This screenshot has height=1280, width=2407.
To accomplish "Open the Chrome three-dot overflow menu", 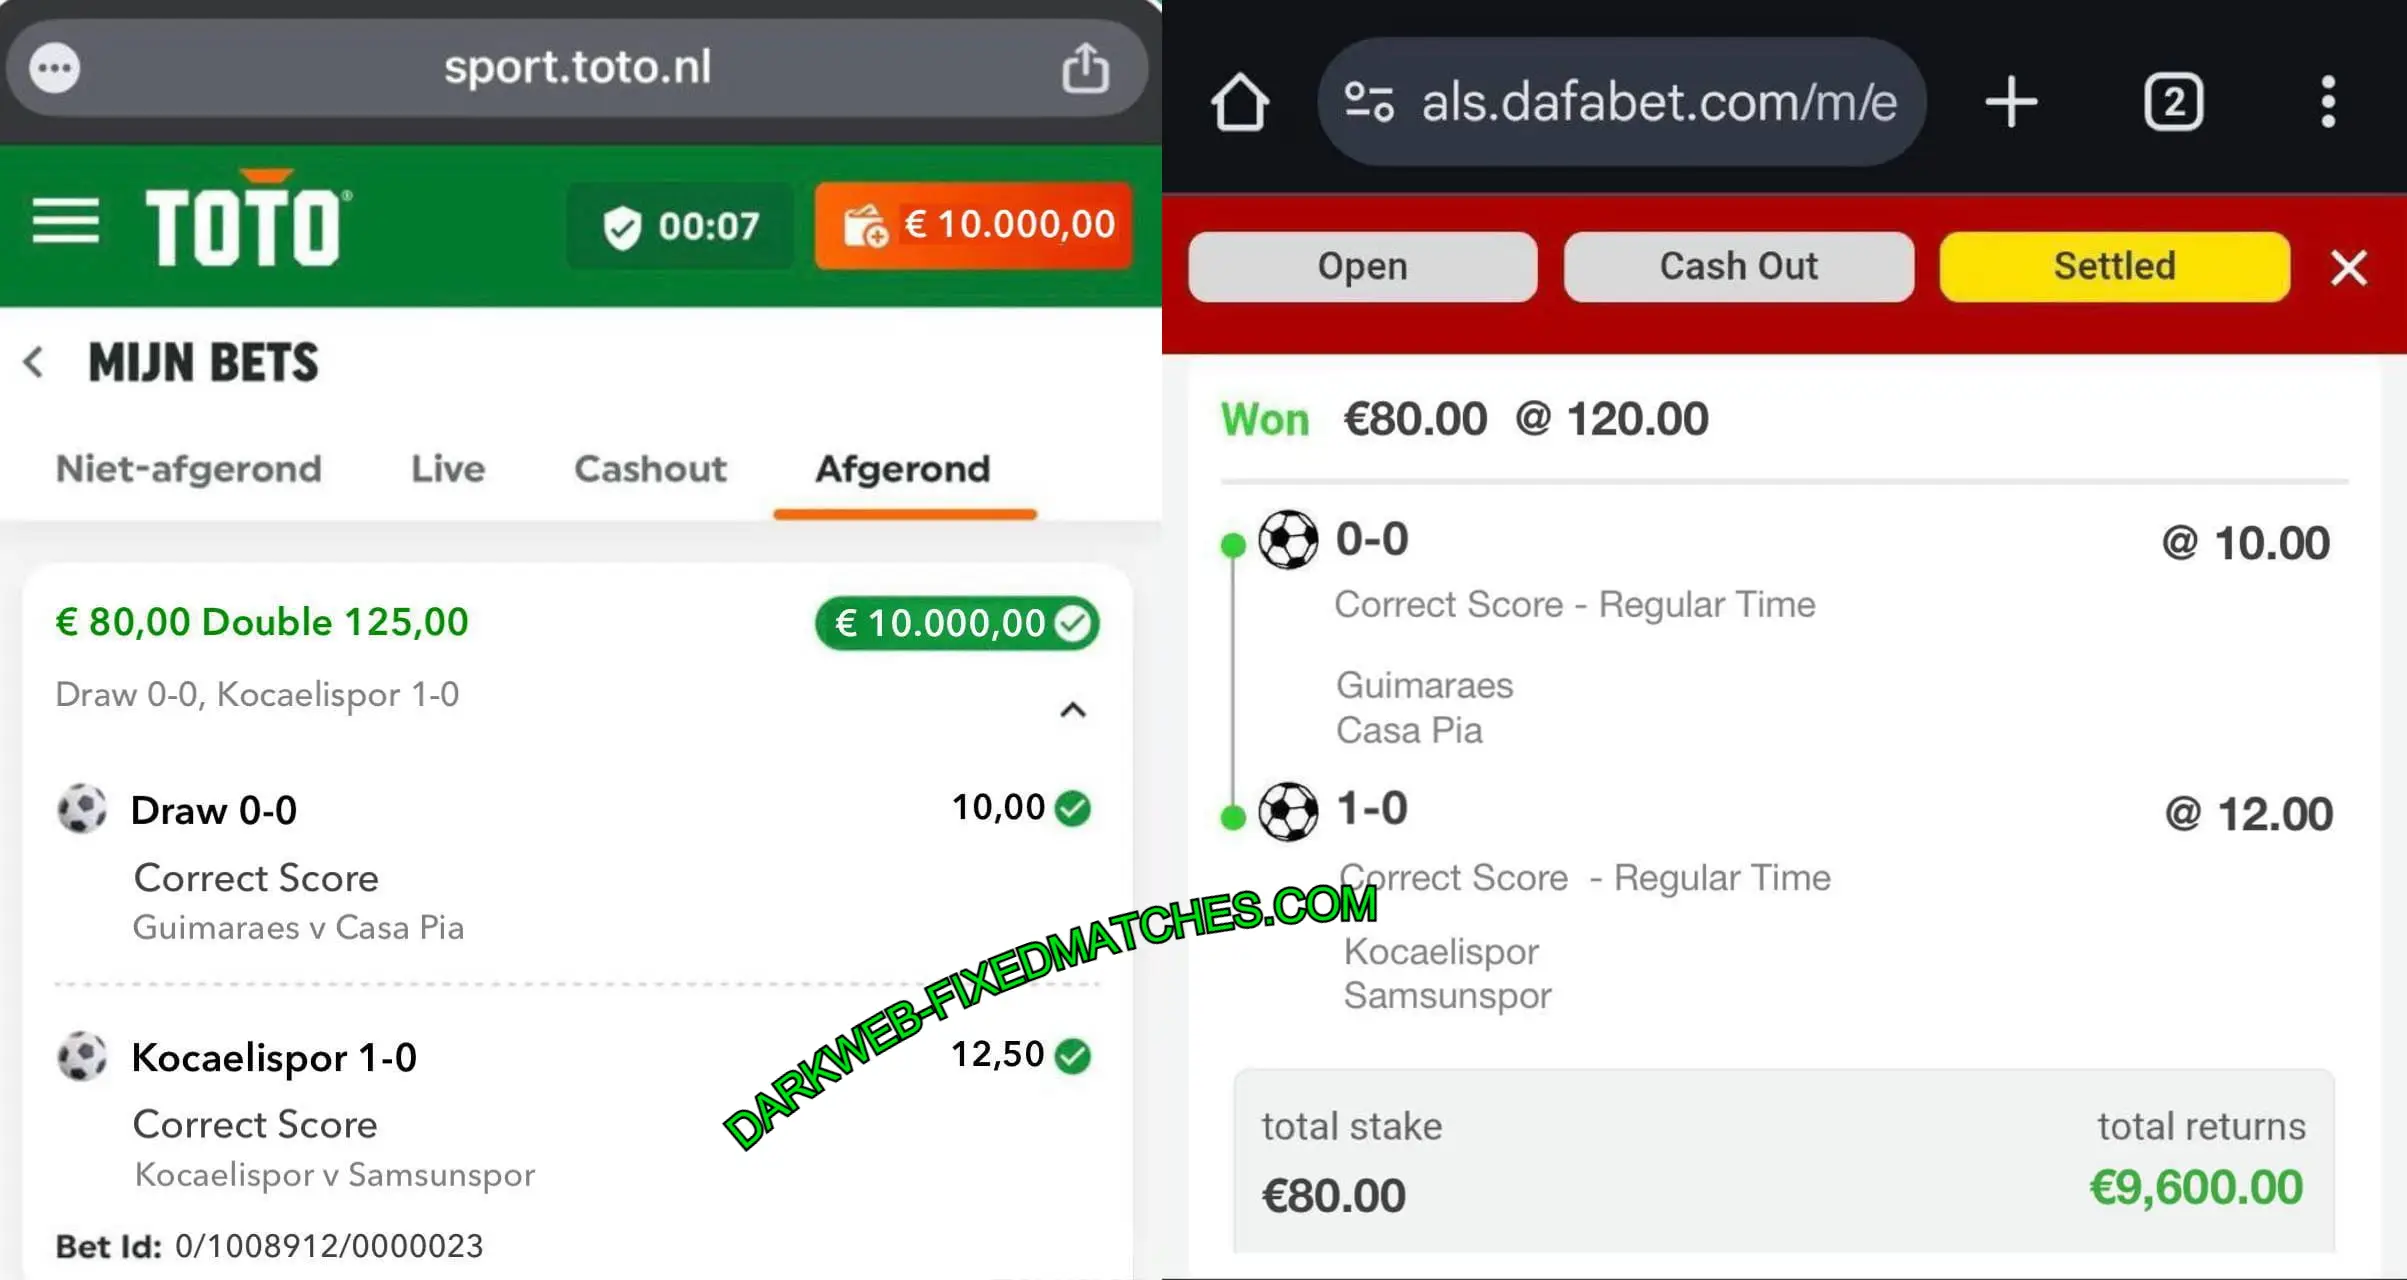I will [x=2328, y=102].
